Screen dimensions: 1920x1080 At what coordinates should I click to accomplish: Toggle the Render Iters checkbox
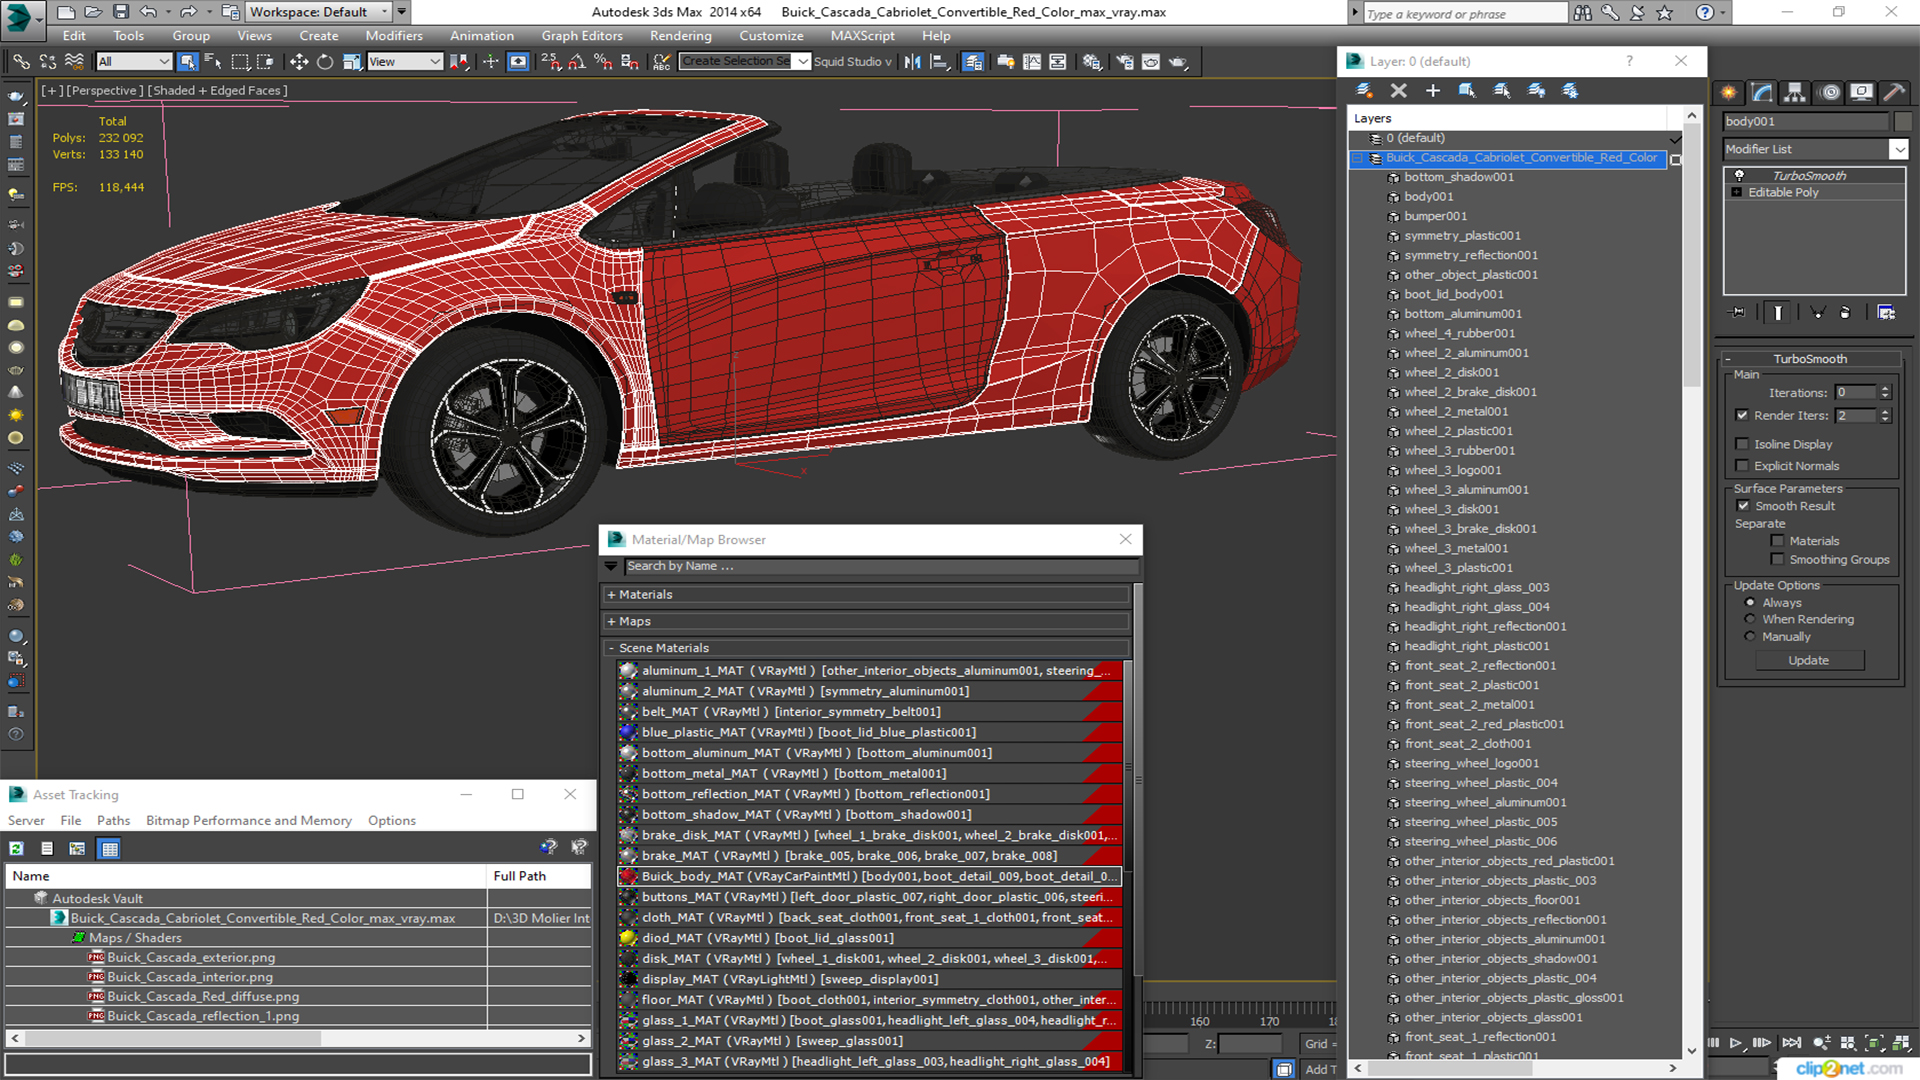(x=1743, y=416)
